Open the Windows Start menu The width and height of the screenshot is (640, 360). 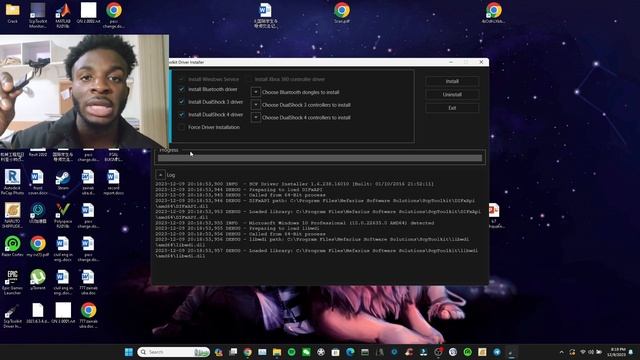coord(129,352)
